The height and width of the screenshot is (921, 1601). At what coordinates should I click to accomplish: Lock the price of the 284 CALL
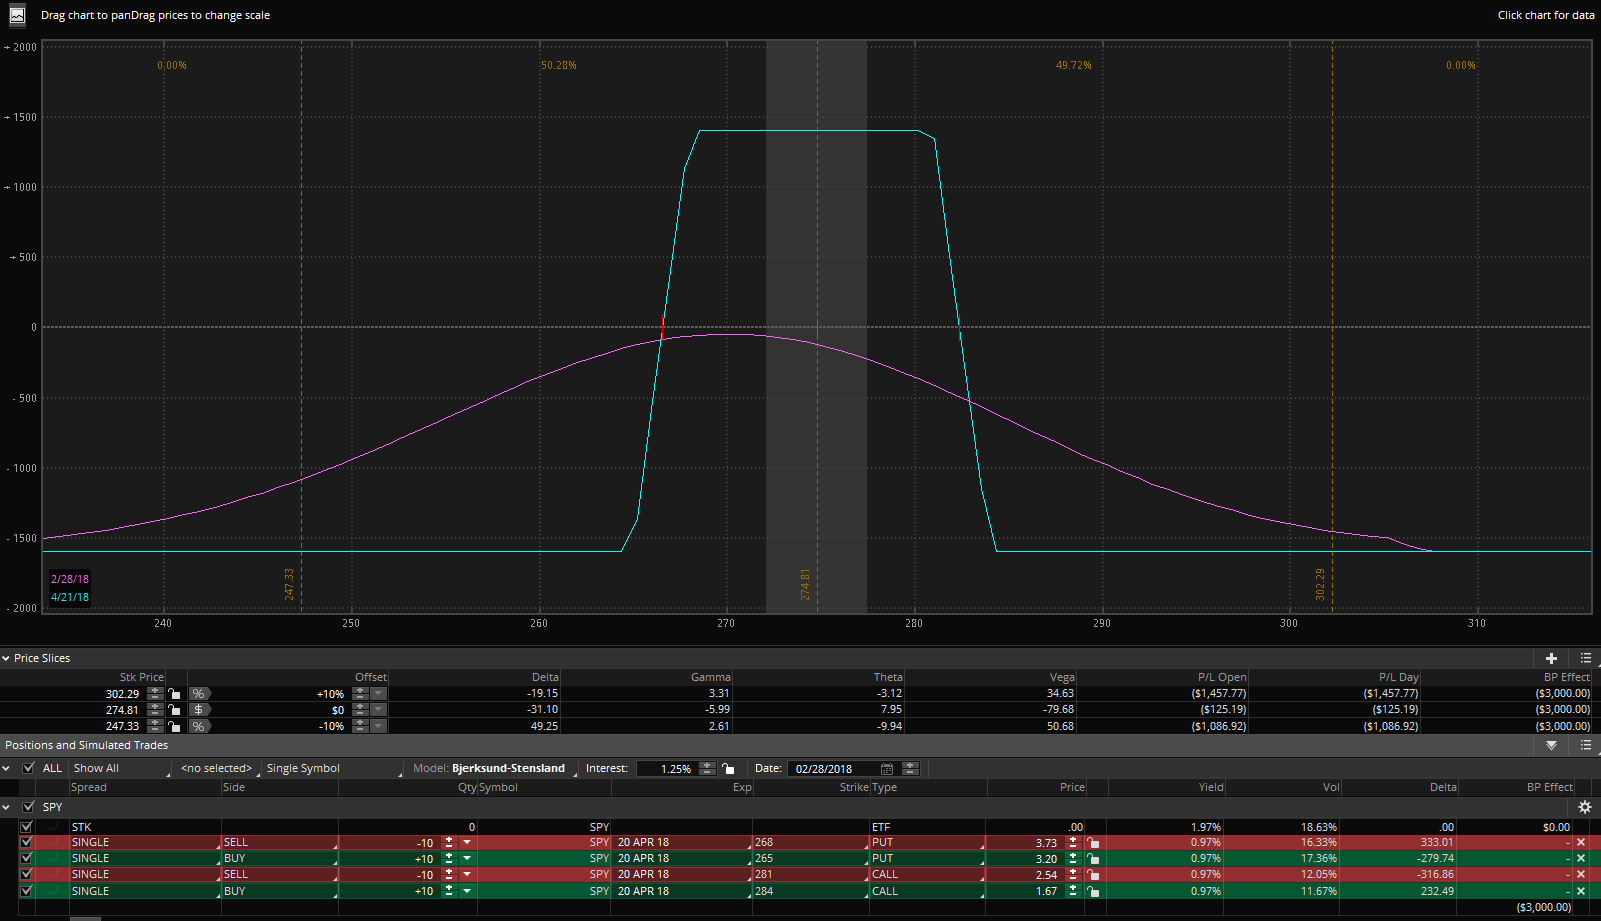[x=1093, y=891]
